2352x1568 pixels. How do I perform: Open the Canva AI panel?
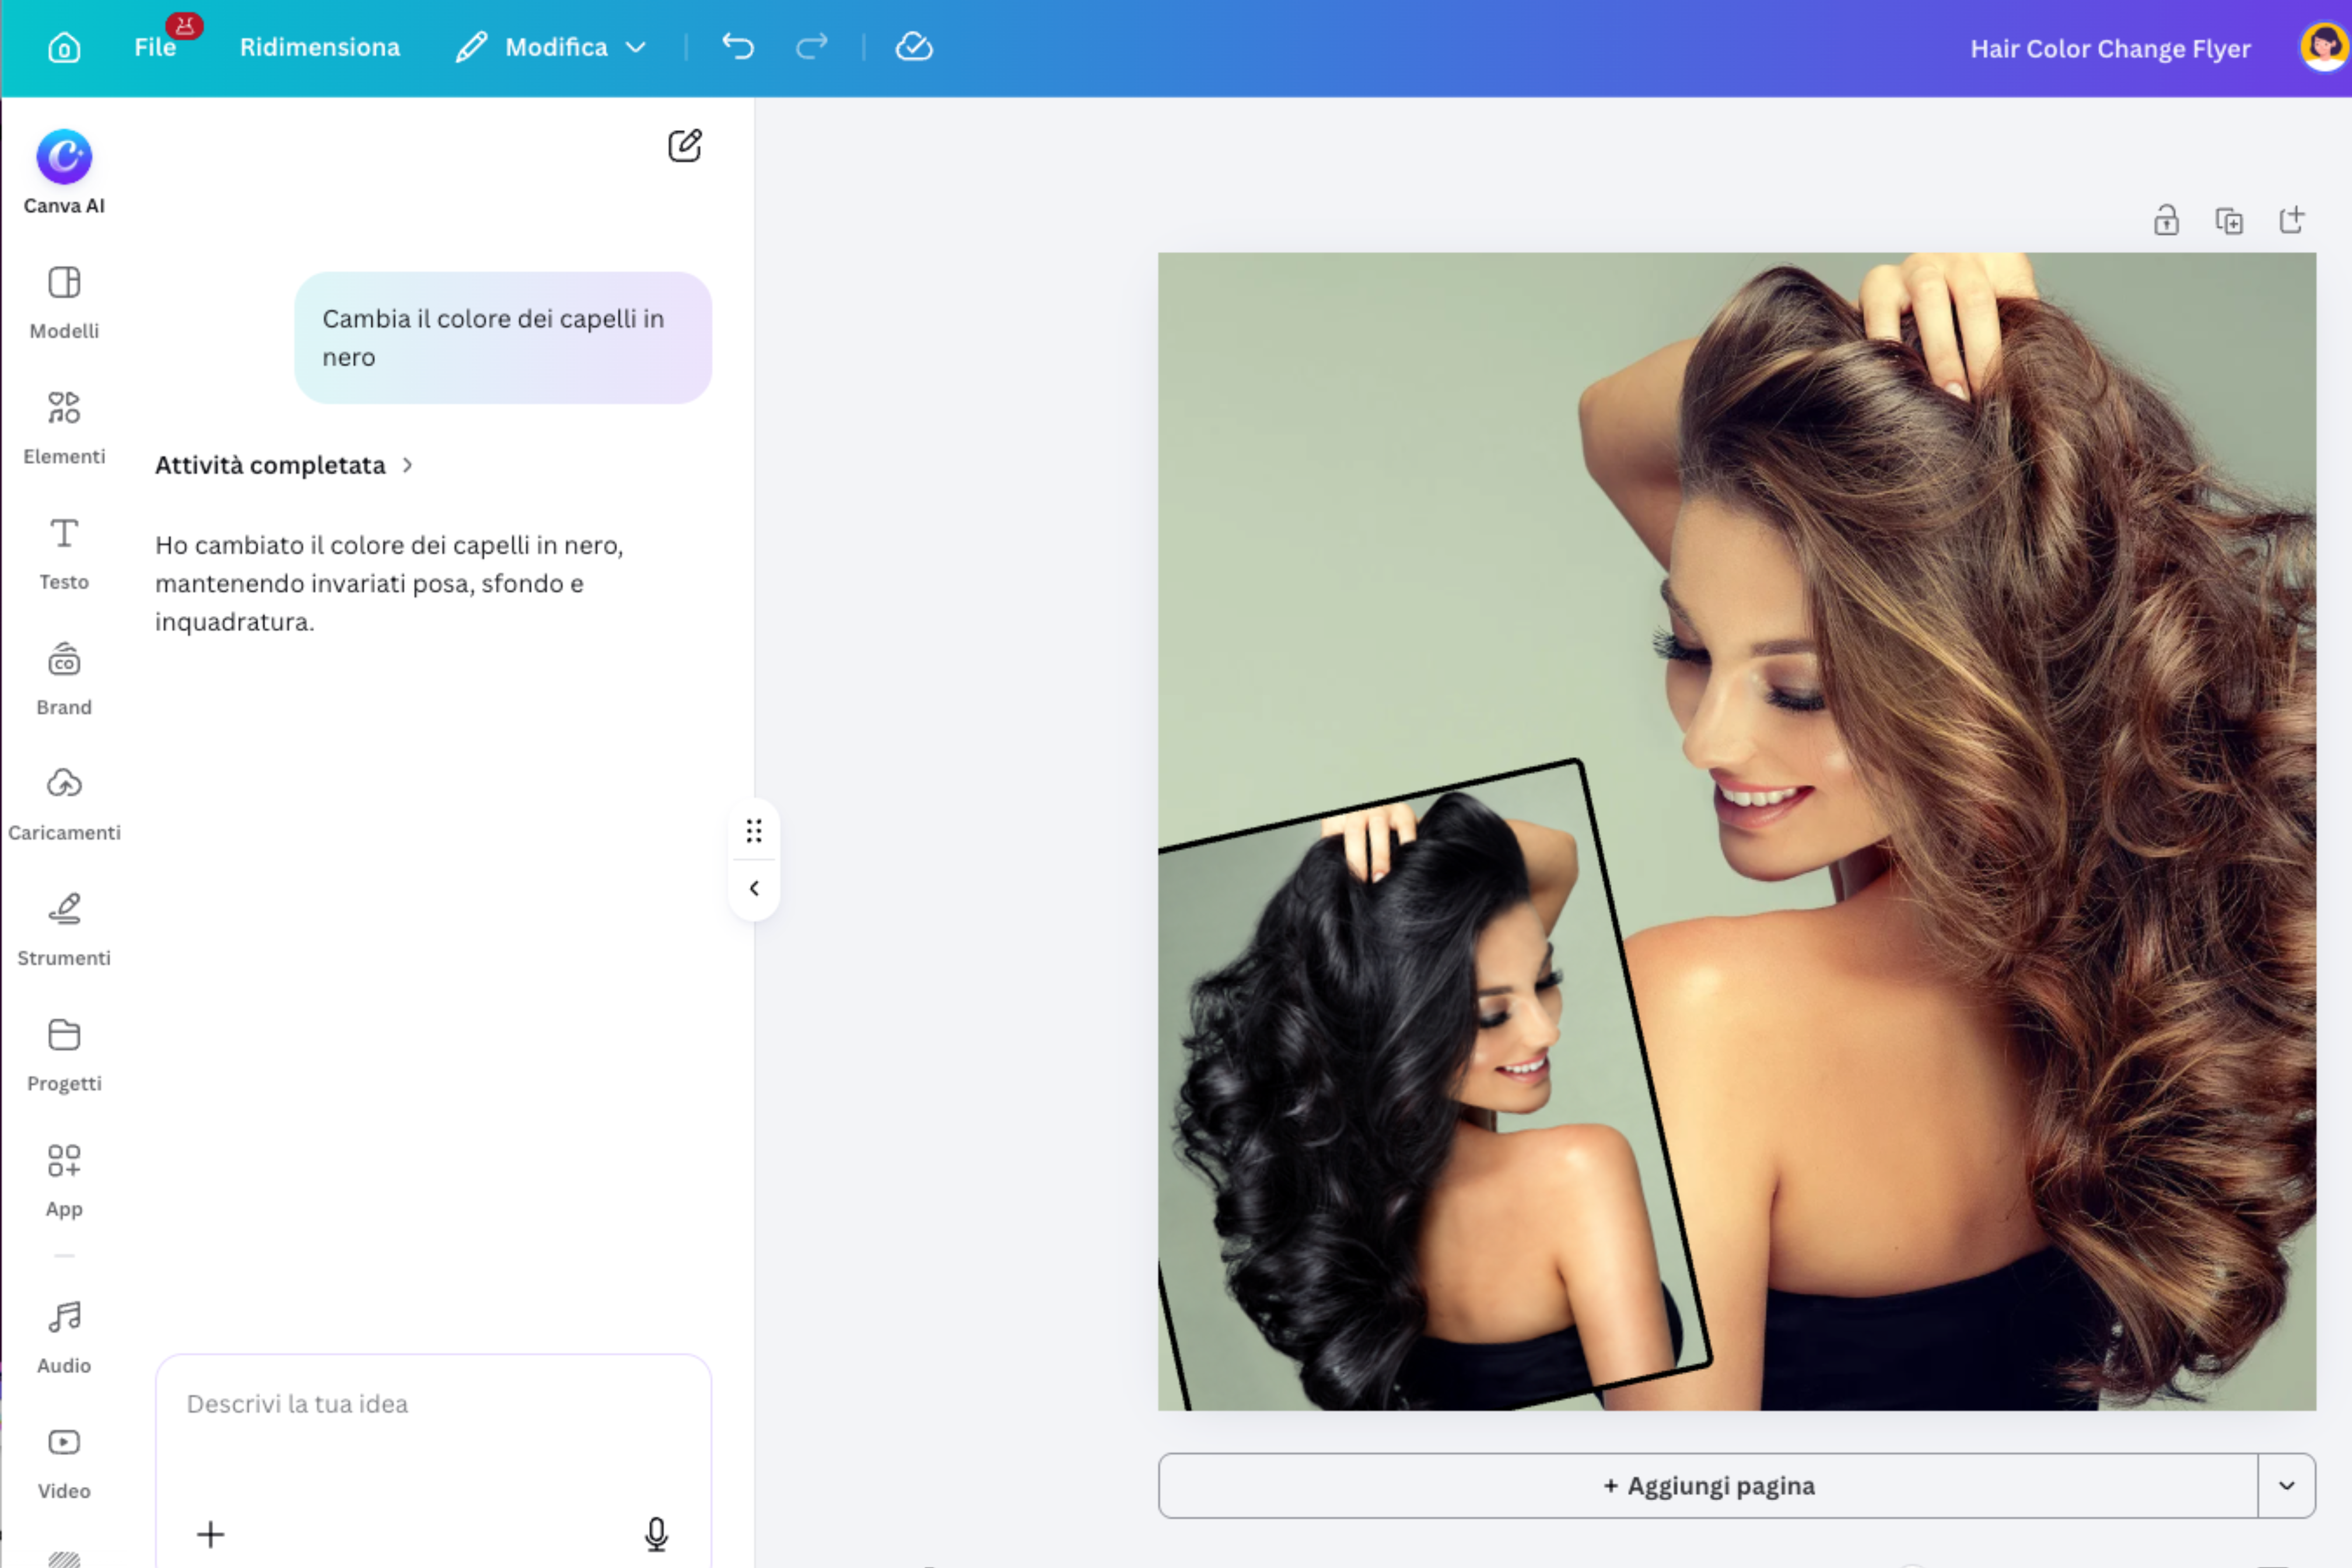coord(64,172)
